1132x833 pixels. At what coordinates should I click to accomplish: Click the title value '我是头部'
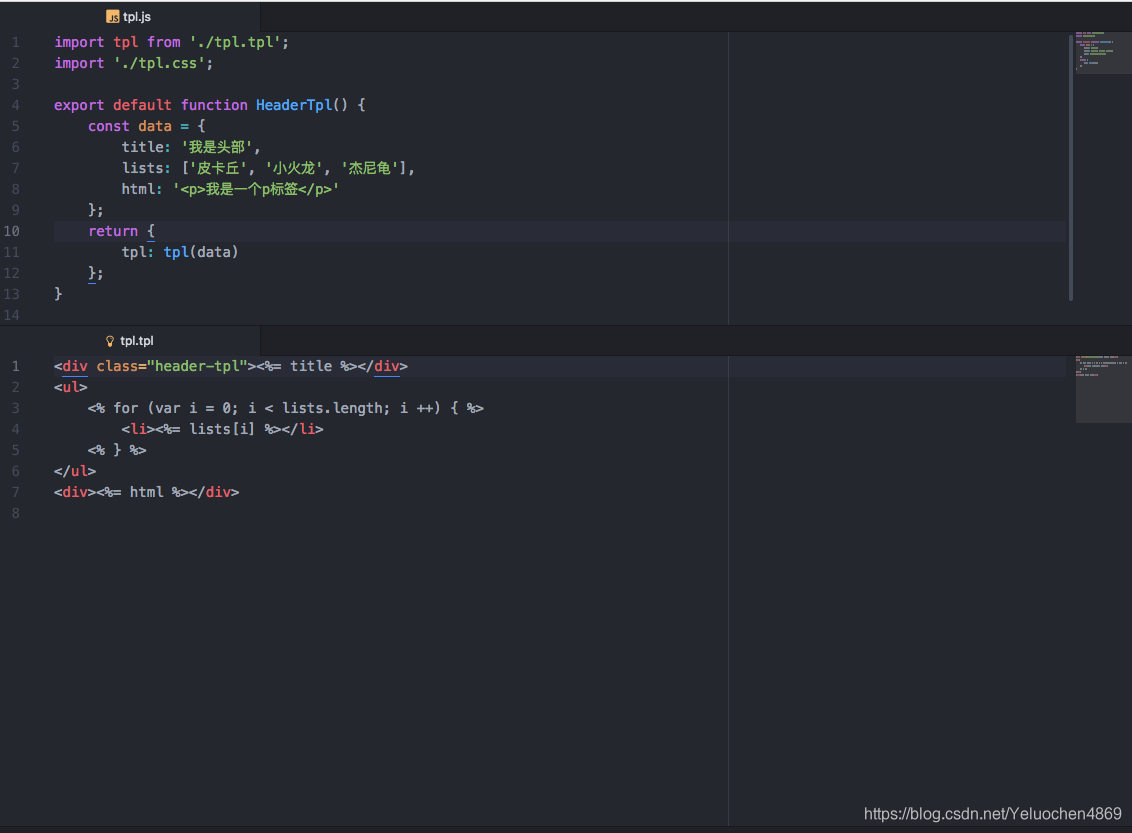click(x=217, y=147)
